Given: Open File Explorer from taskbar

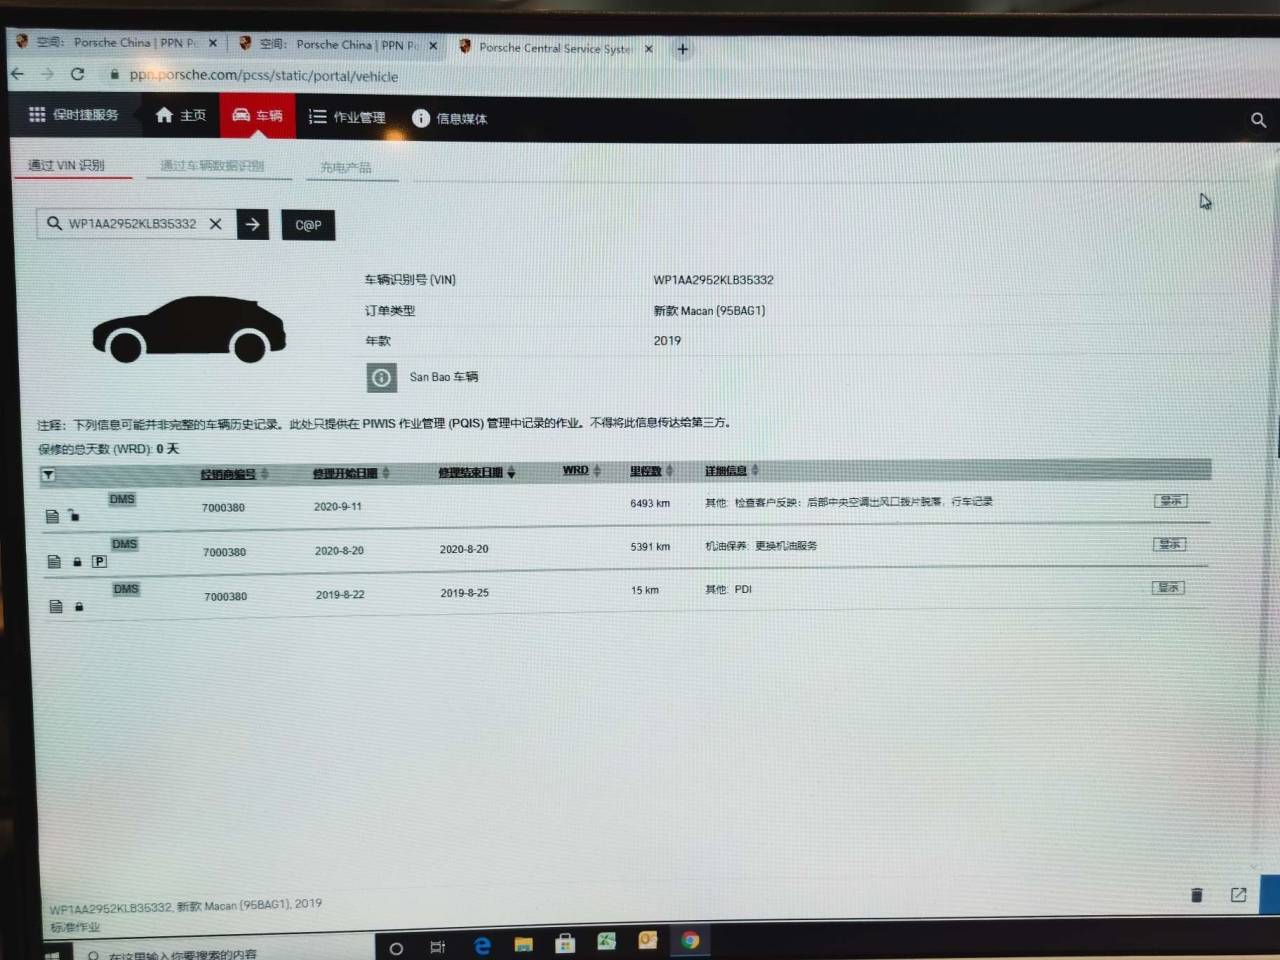Looking at the screenshot, I should [523, 944].
